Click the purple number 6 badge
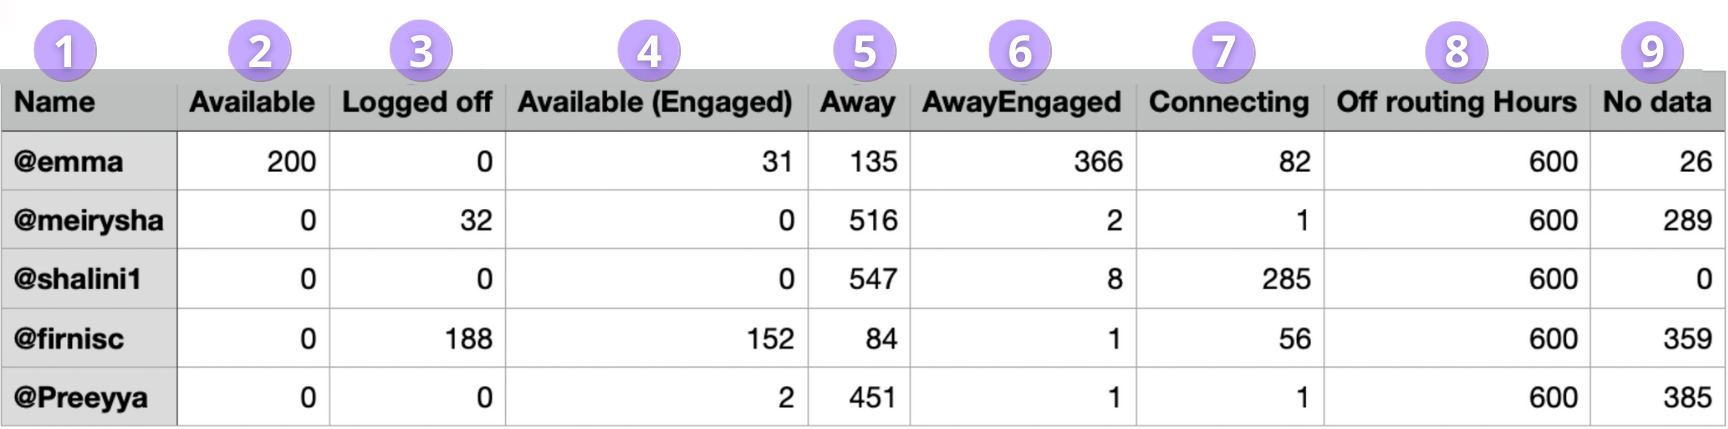The width and height of the screenshot is (1728, 429). [x=1020, y=51]
